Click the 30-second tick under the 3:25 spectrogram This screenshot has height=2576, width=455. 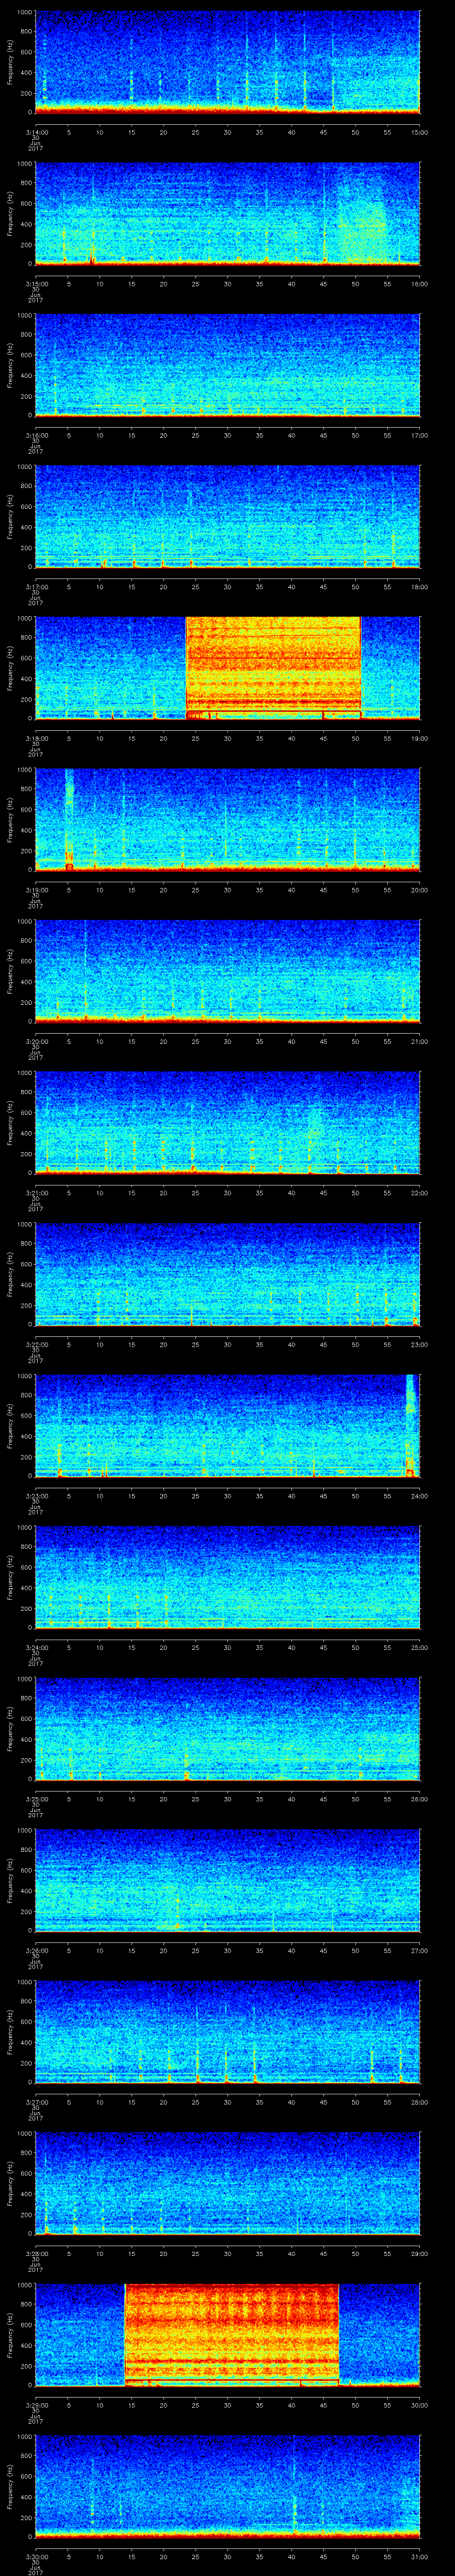pyautogui.click(x=227, y=1799)
